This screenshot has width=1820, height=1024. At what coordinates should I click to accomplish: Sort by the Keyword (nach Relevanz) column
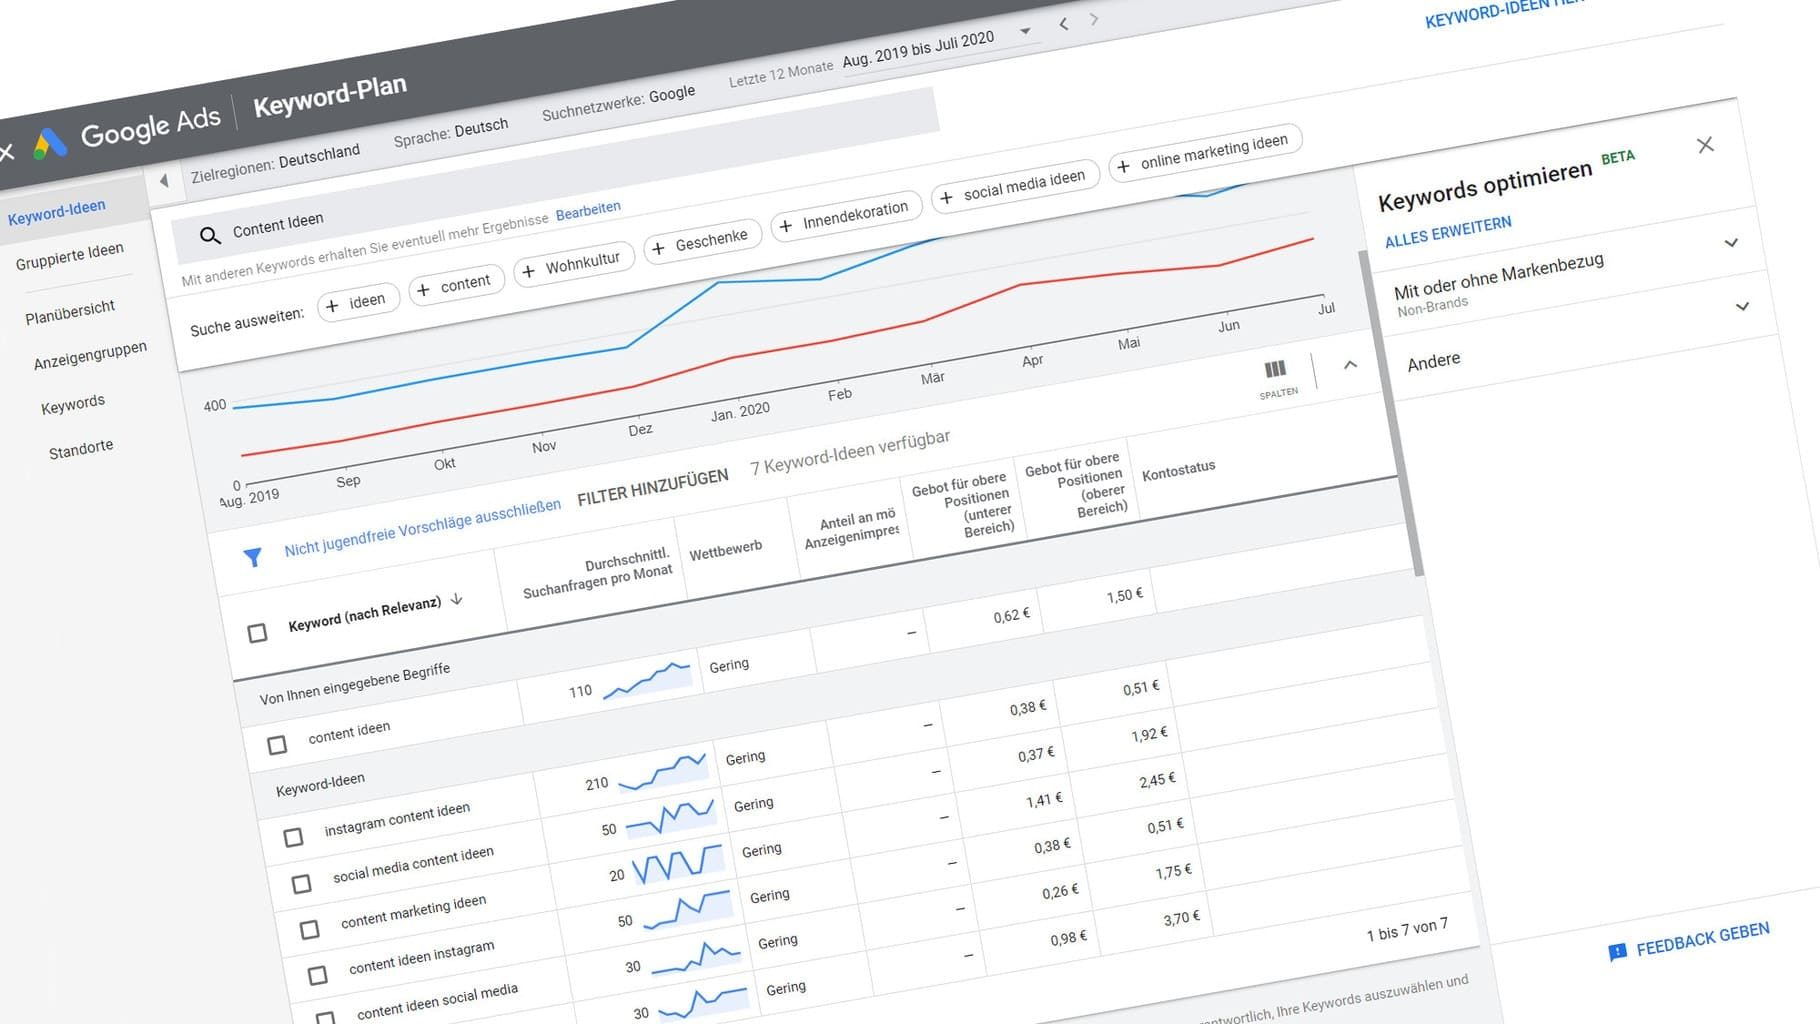(364, 612)
